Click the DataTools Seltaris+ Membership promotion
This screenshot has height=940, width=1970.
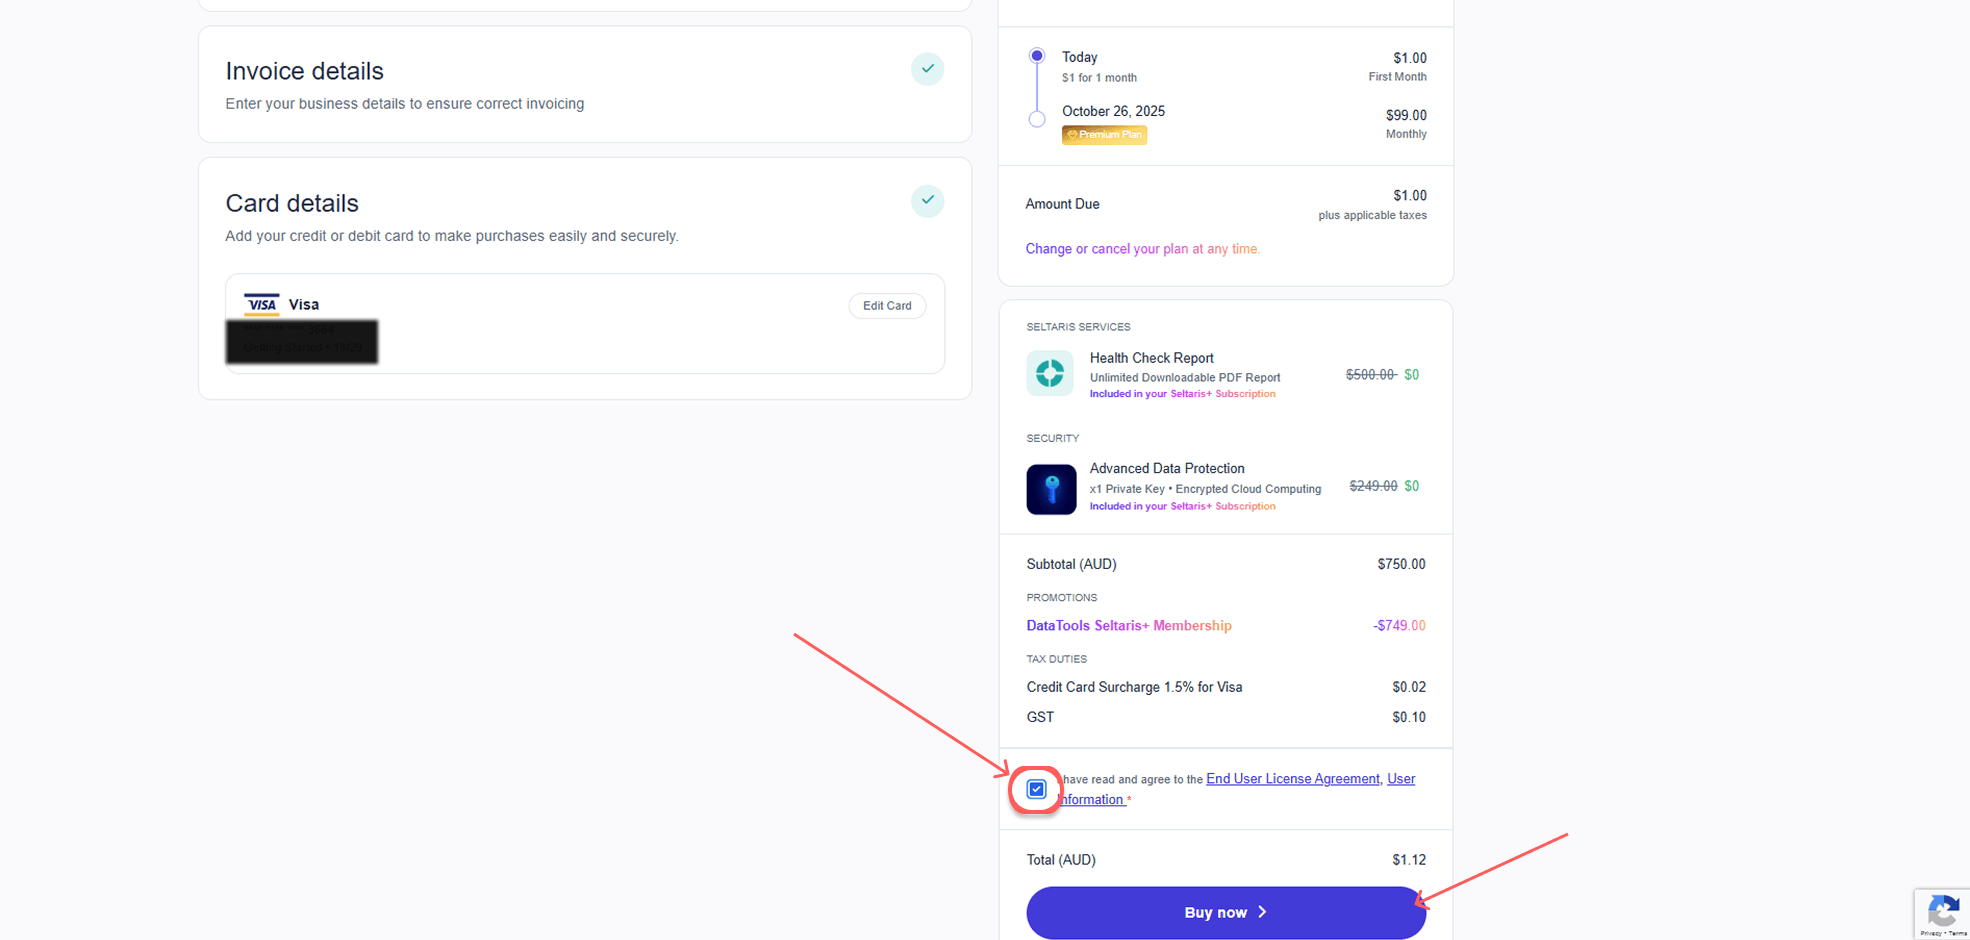coord(1128,626)
